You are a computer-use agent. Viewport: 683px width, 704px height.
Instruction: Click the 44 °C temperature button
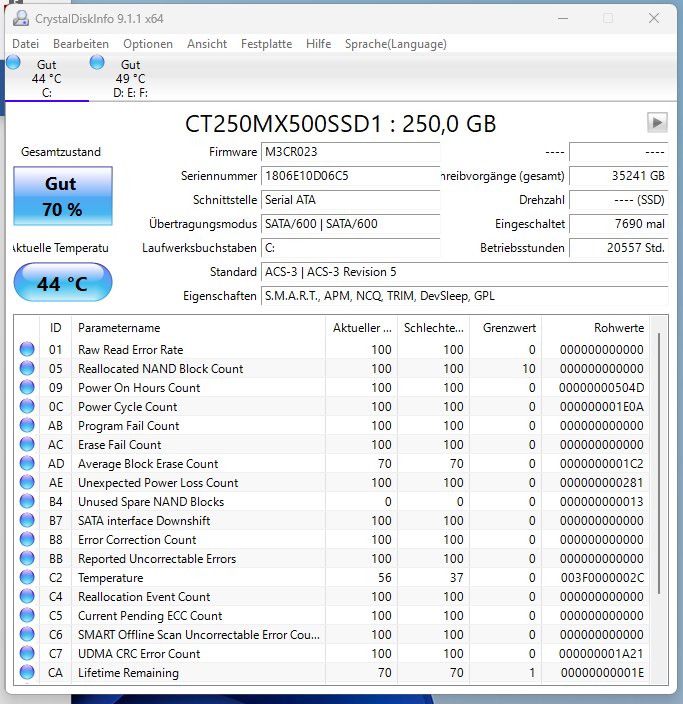(x=63, y=283)
